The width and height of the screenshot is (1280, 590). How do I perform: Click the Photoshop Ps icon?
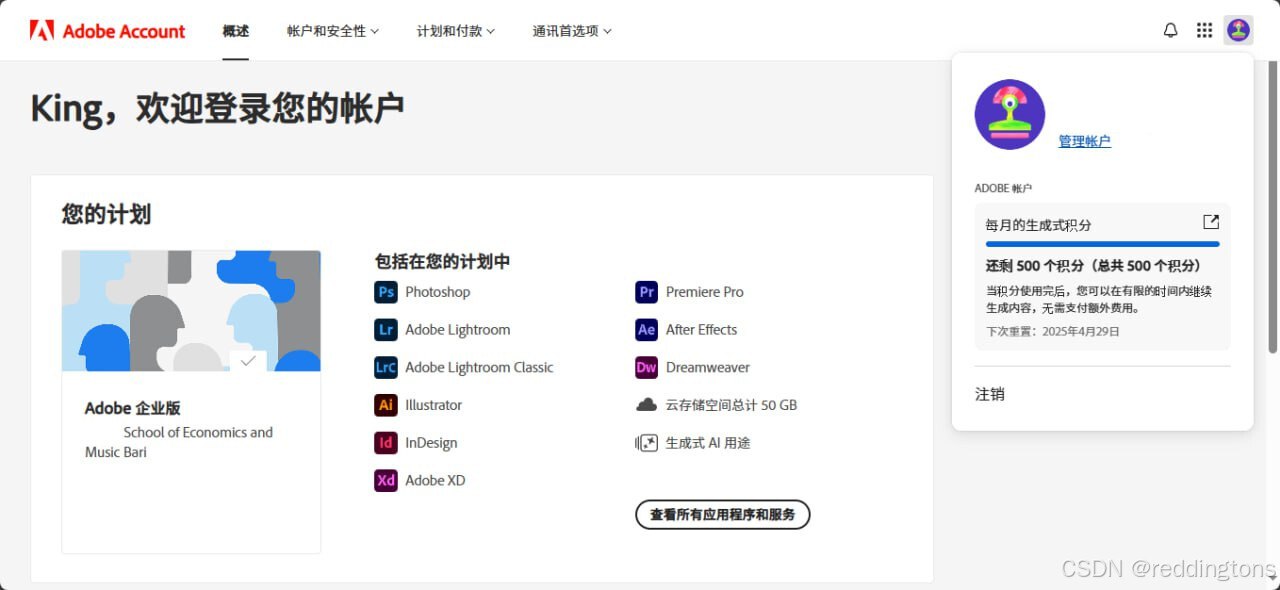[x=386, y=292]
